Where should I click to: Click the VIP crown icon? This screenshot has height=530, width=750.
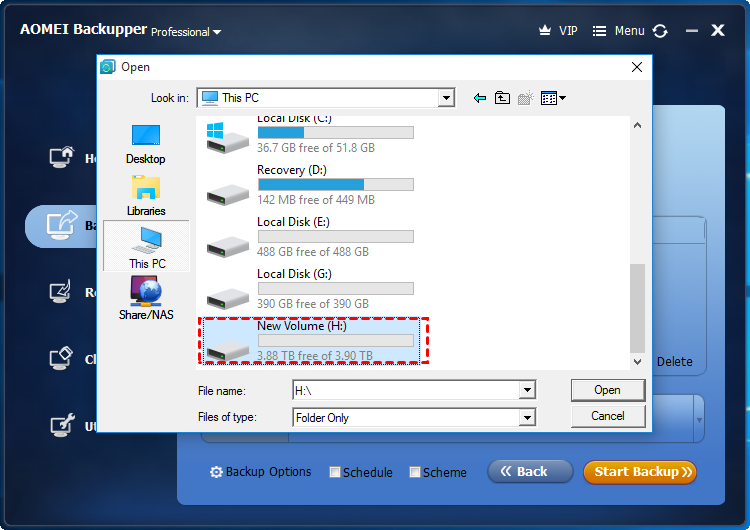545,31
